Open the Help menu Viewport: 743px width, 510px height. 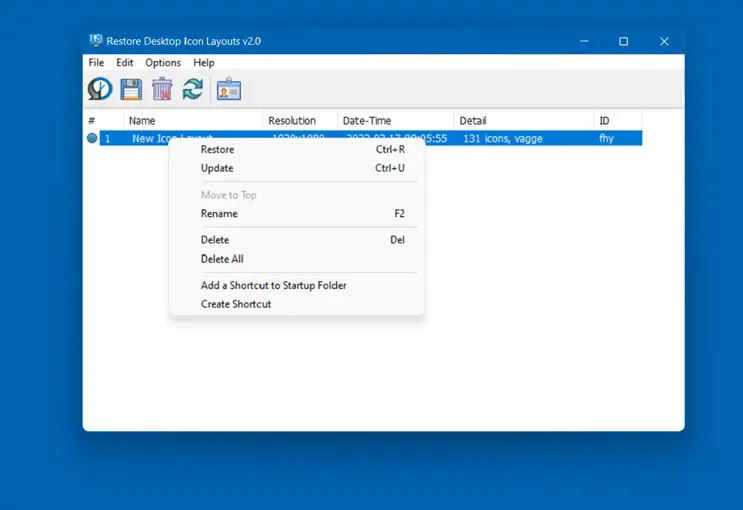[x=204, y=63]
